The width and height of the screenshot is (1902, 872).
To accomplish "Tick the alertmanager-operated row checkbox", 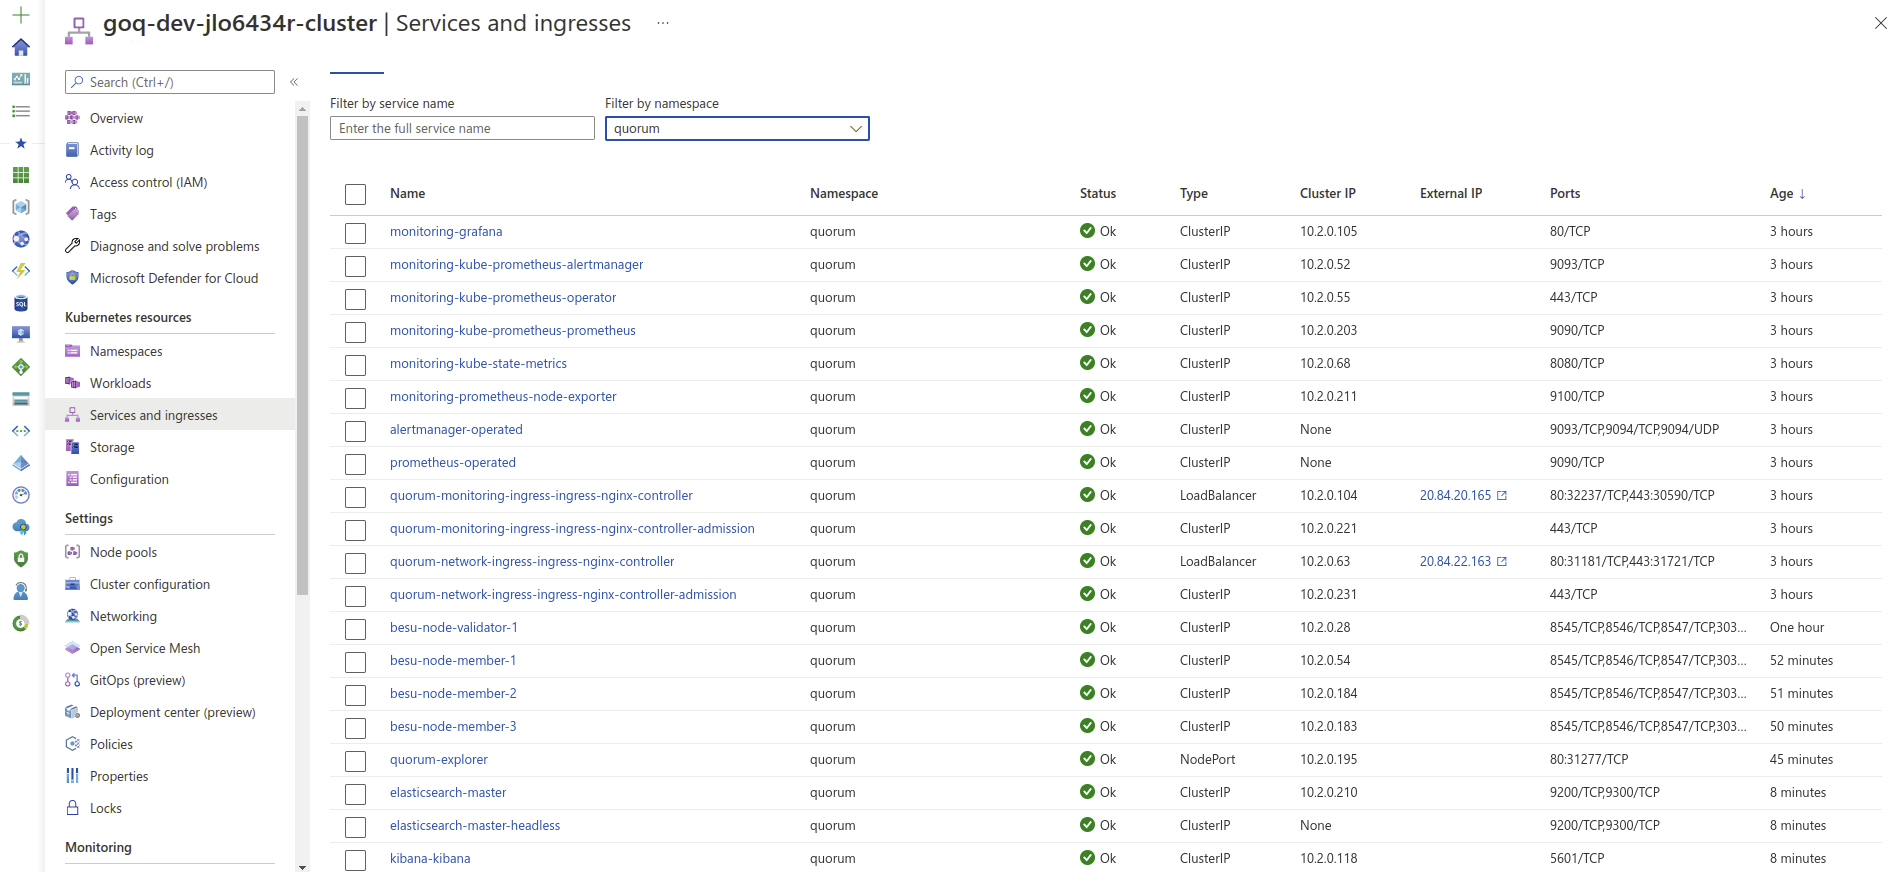I will (355, 431).
